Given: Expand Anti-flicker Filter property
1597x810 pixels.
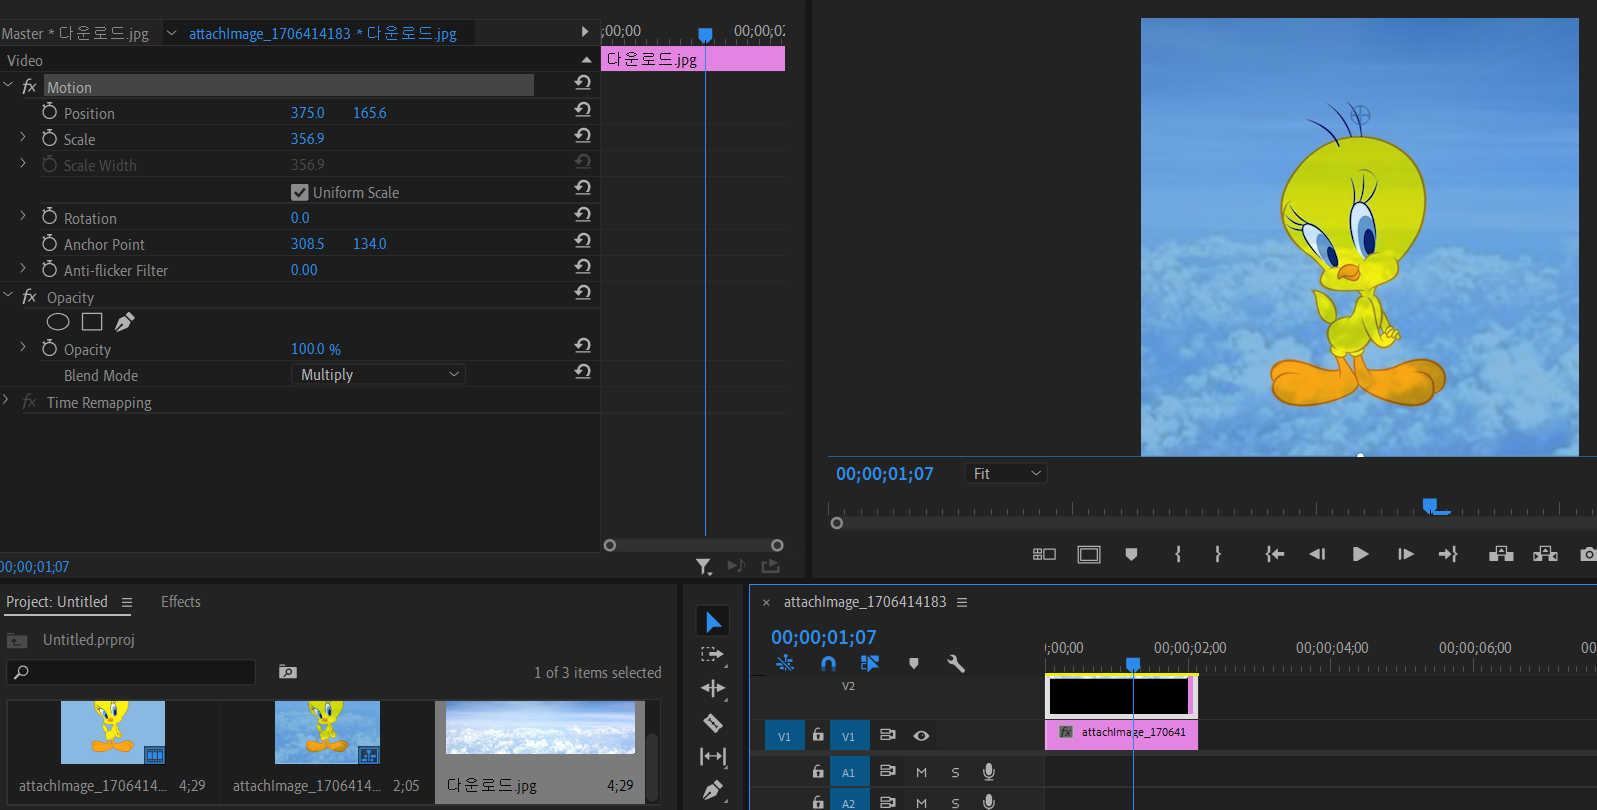Looking at the screenshot, I should click(x=23, y=267).
